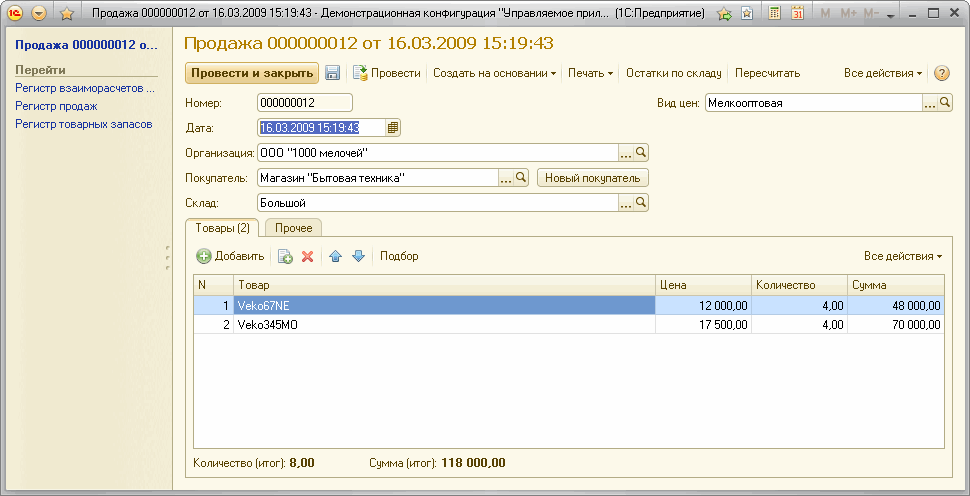
Task: Switch to the Товары (2) tab
Action: pyautogui.click(x=222, y=228)
